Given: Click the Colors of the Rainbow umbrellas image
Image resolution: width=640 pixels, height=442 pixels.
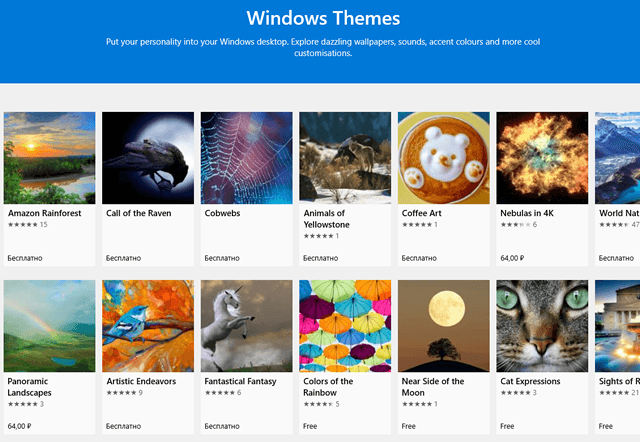Looking at the screenshot, I should click(x=345, y=326).
